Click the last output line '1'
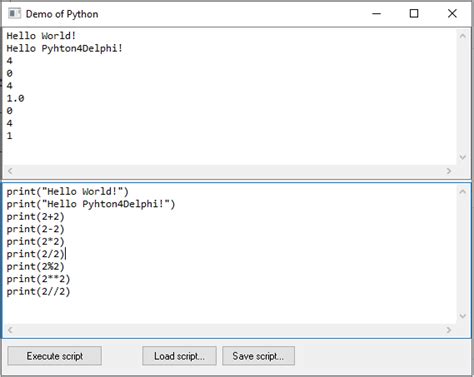This screenshot has height=377, width=474. pos(9,136)
